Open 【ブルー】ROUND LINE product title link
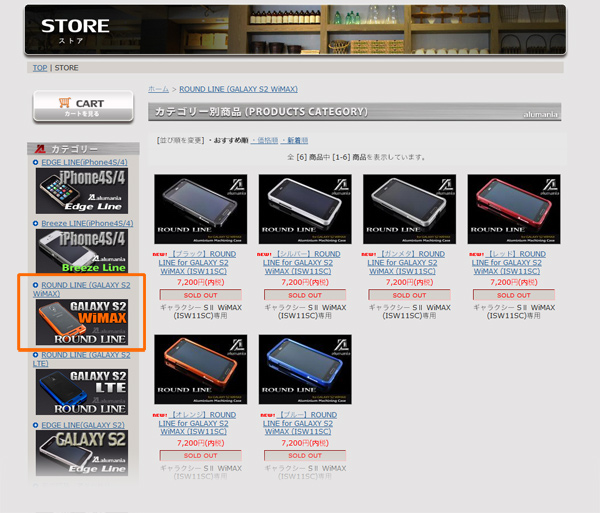The width and height of the screenshot is (600, 513). click(300, 423)
